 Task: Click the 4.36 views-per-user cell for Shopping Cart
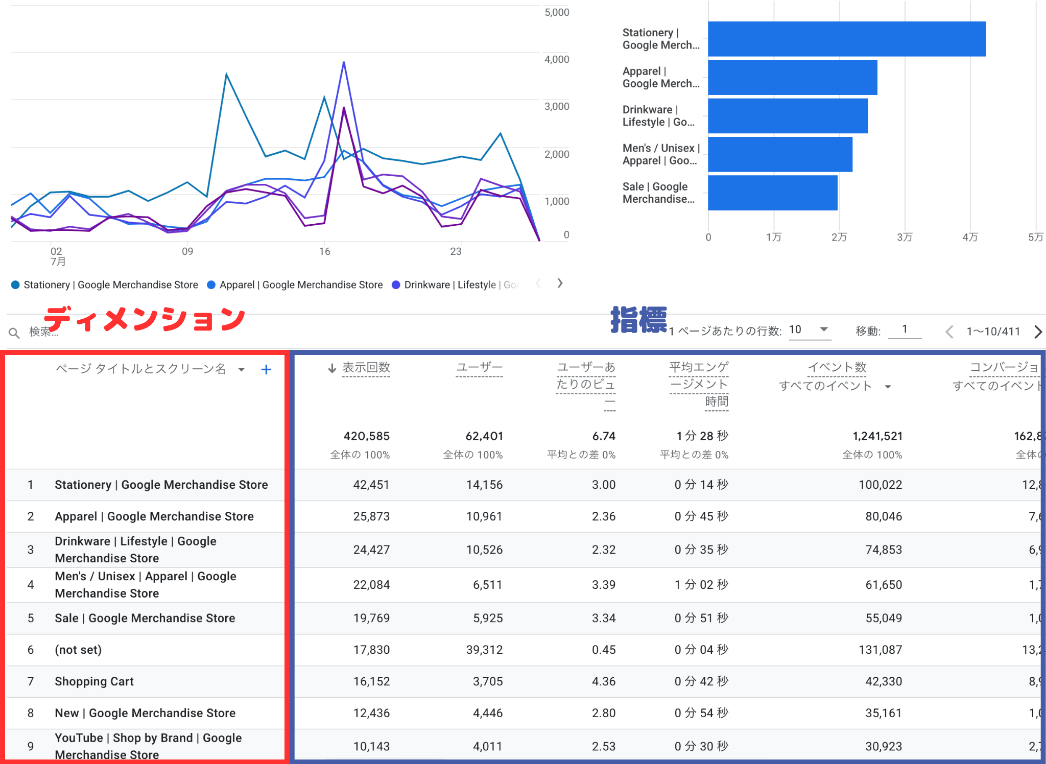pyautogui.click(x=604, y=682)
